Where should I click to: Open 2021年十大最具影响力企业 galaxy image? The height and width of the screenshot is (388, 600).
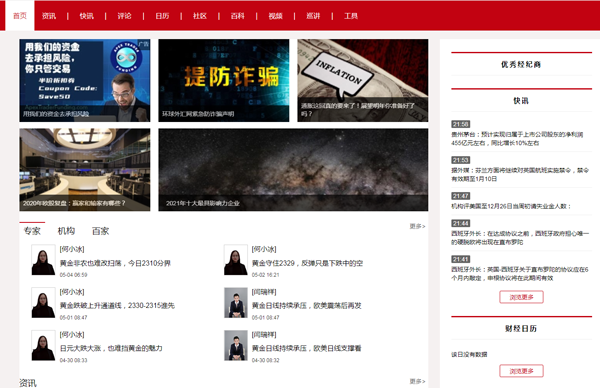pyautogui.click(x=293, y=170)
